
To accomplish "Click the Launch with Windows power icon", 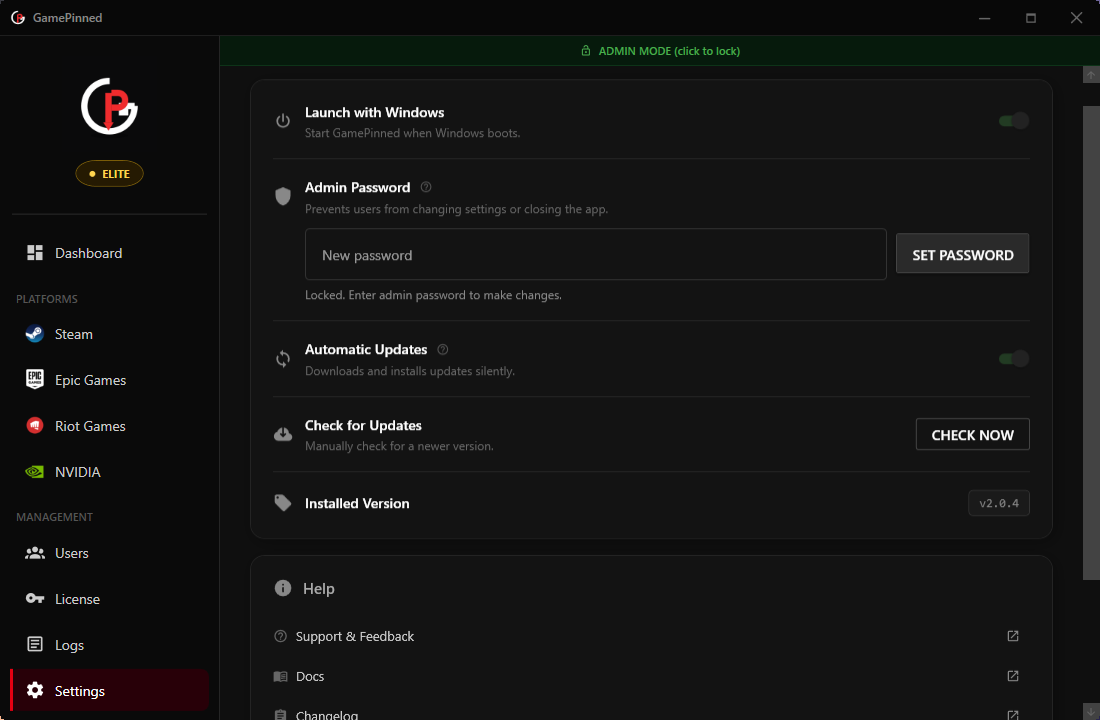I will pos(283,121).
